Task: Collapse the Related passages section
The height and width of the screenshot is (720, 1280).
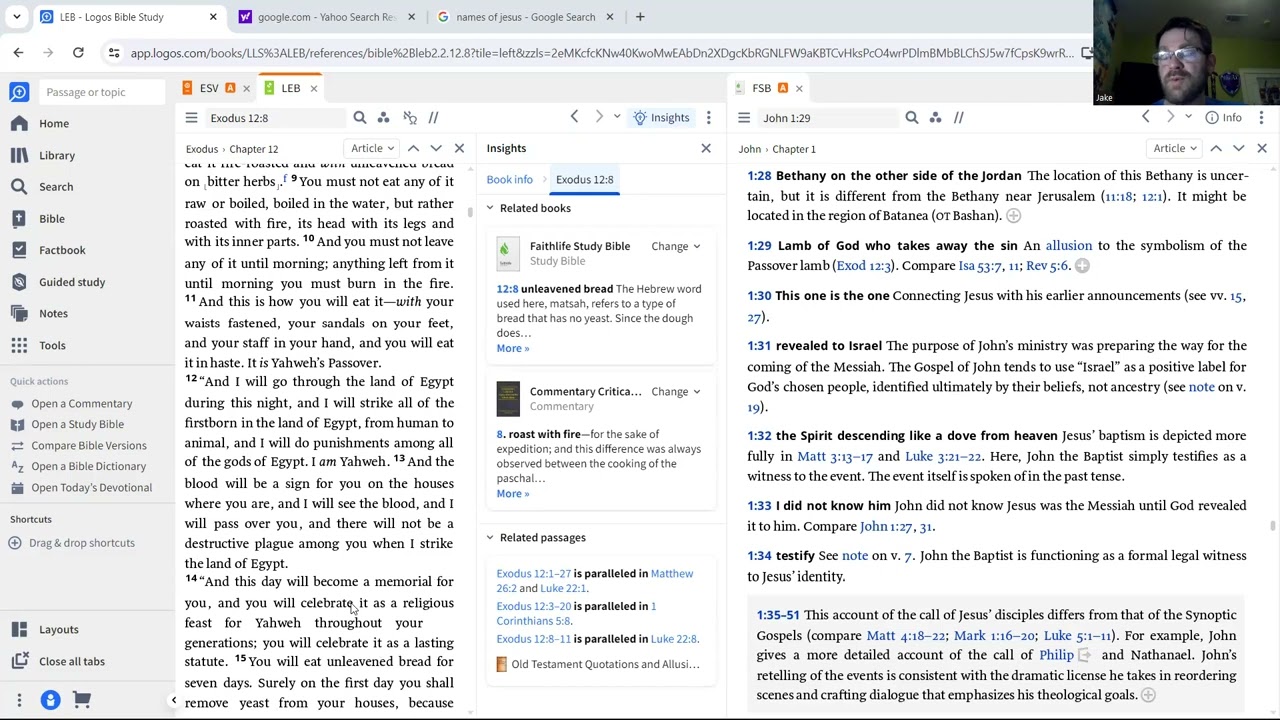Action: 490,538
